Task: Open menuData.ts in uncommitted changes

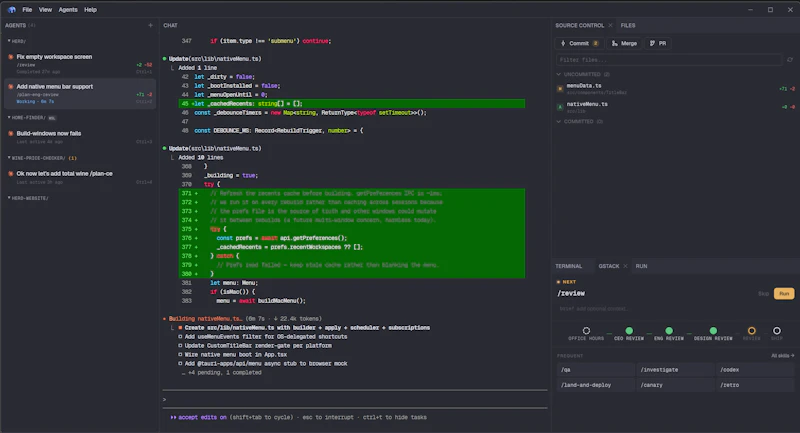Action: click(676, 89)
